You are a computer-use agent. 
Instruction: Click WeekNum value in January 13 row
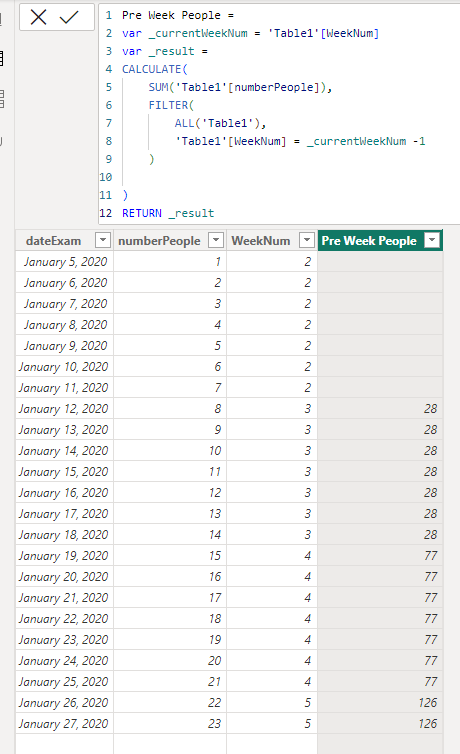click(x=272, y=430)
